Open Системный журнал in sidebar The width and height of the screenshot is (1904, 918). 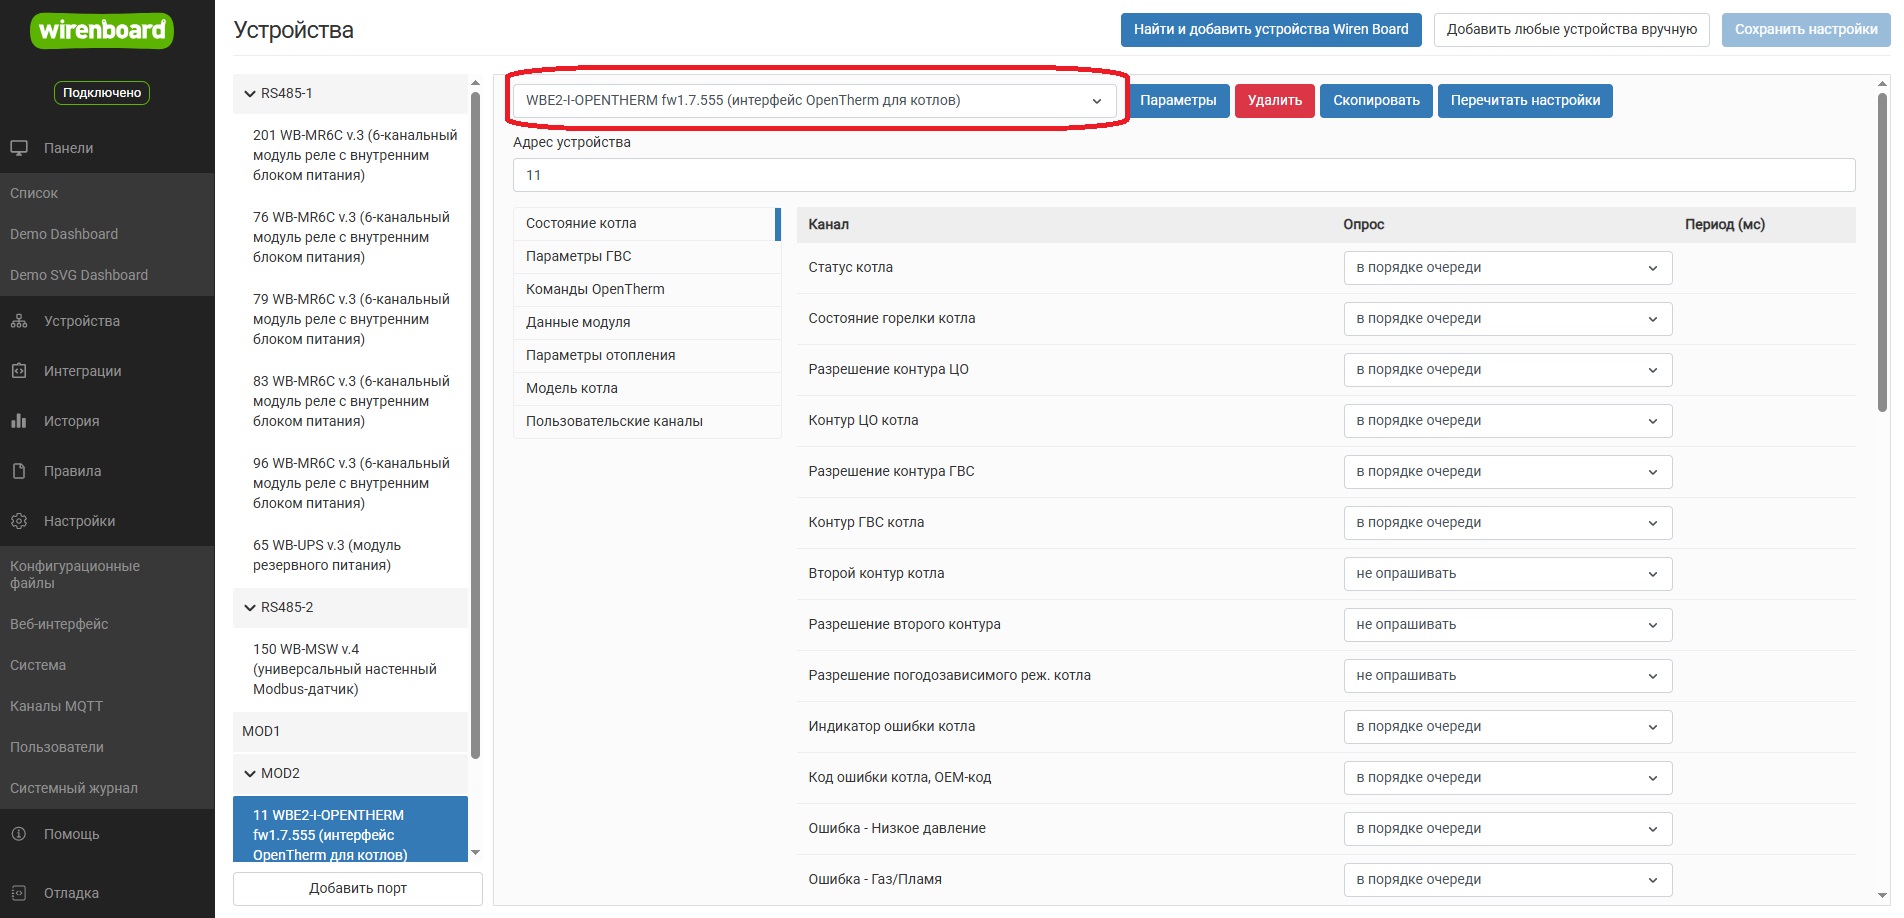click(74, 788)
